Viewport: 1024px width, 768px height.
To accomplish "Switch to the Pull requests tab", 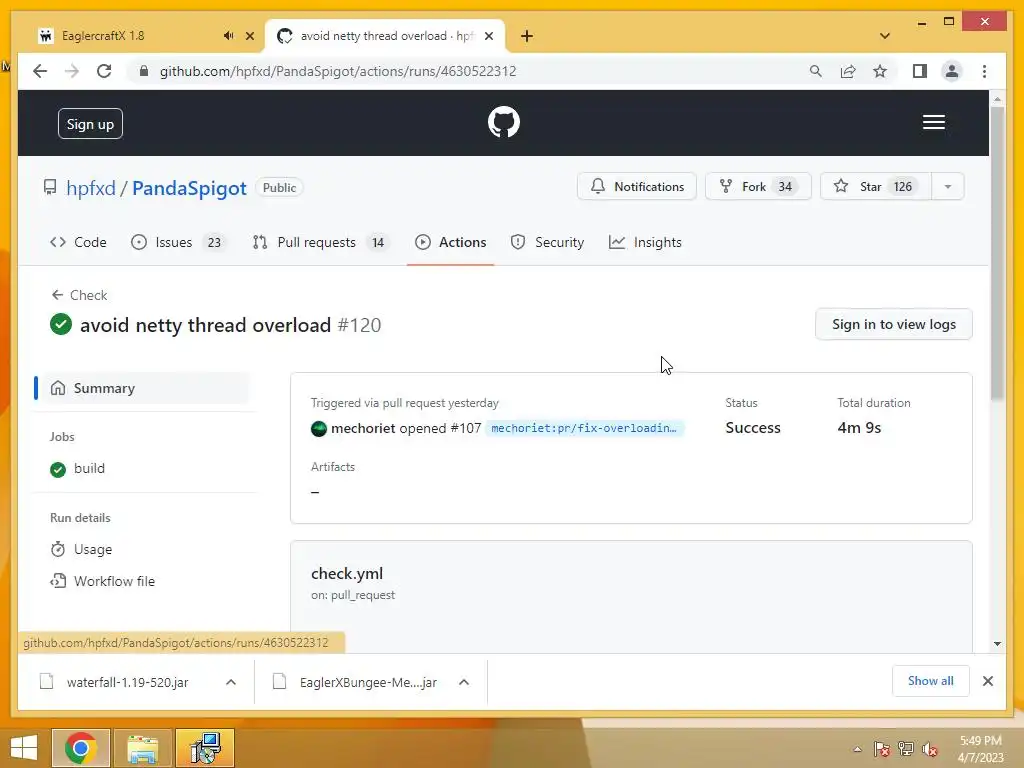I will pyautogui.click(x=321, y=242).
